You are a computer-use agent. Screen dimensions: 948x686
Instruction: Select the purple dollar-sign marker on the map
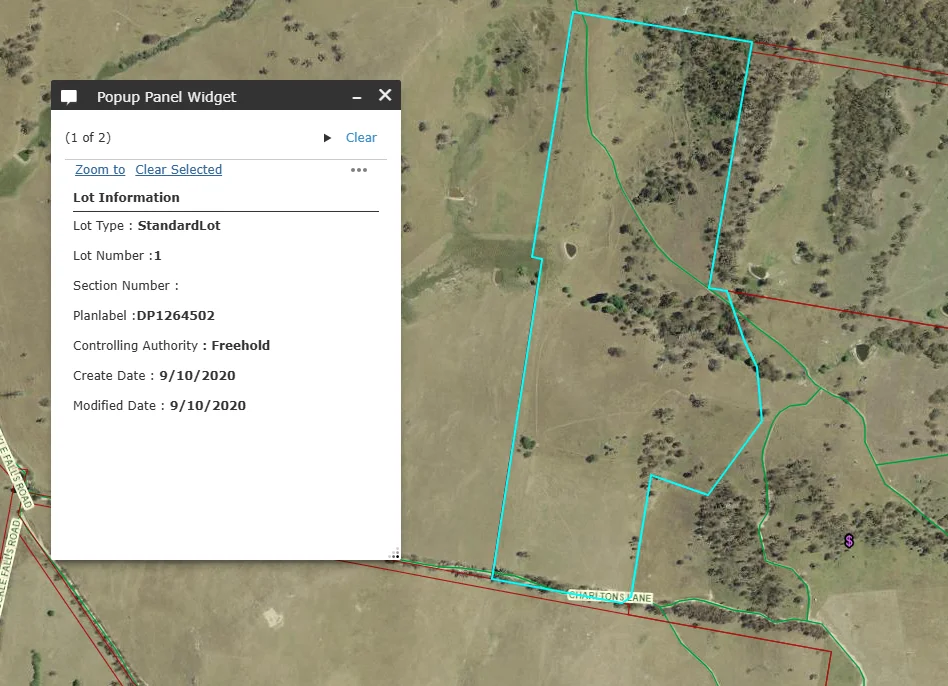pos(848,541)
